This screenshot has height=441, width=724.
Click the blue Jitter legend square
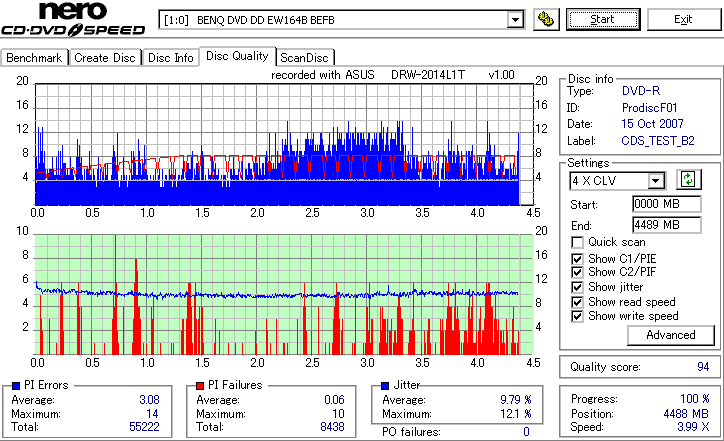tap(385, 385)
